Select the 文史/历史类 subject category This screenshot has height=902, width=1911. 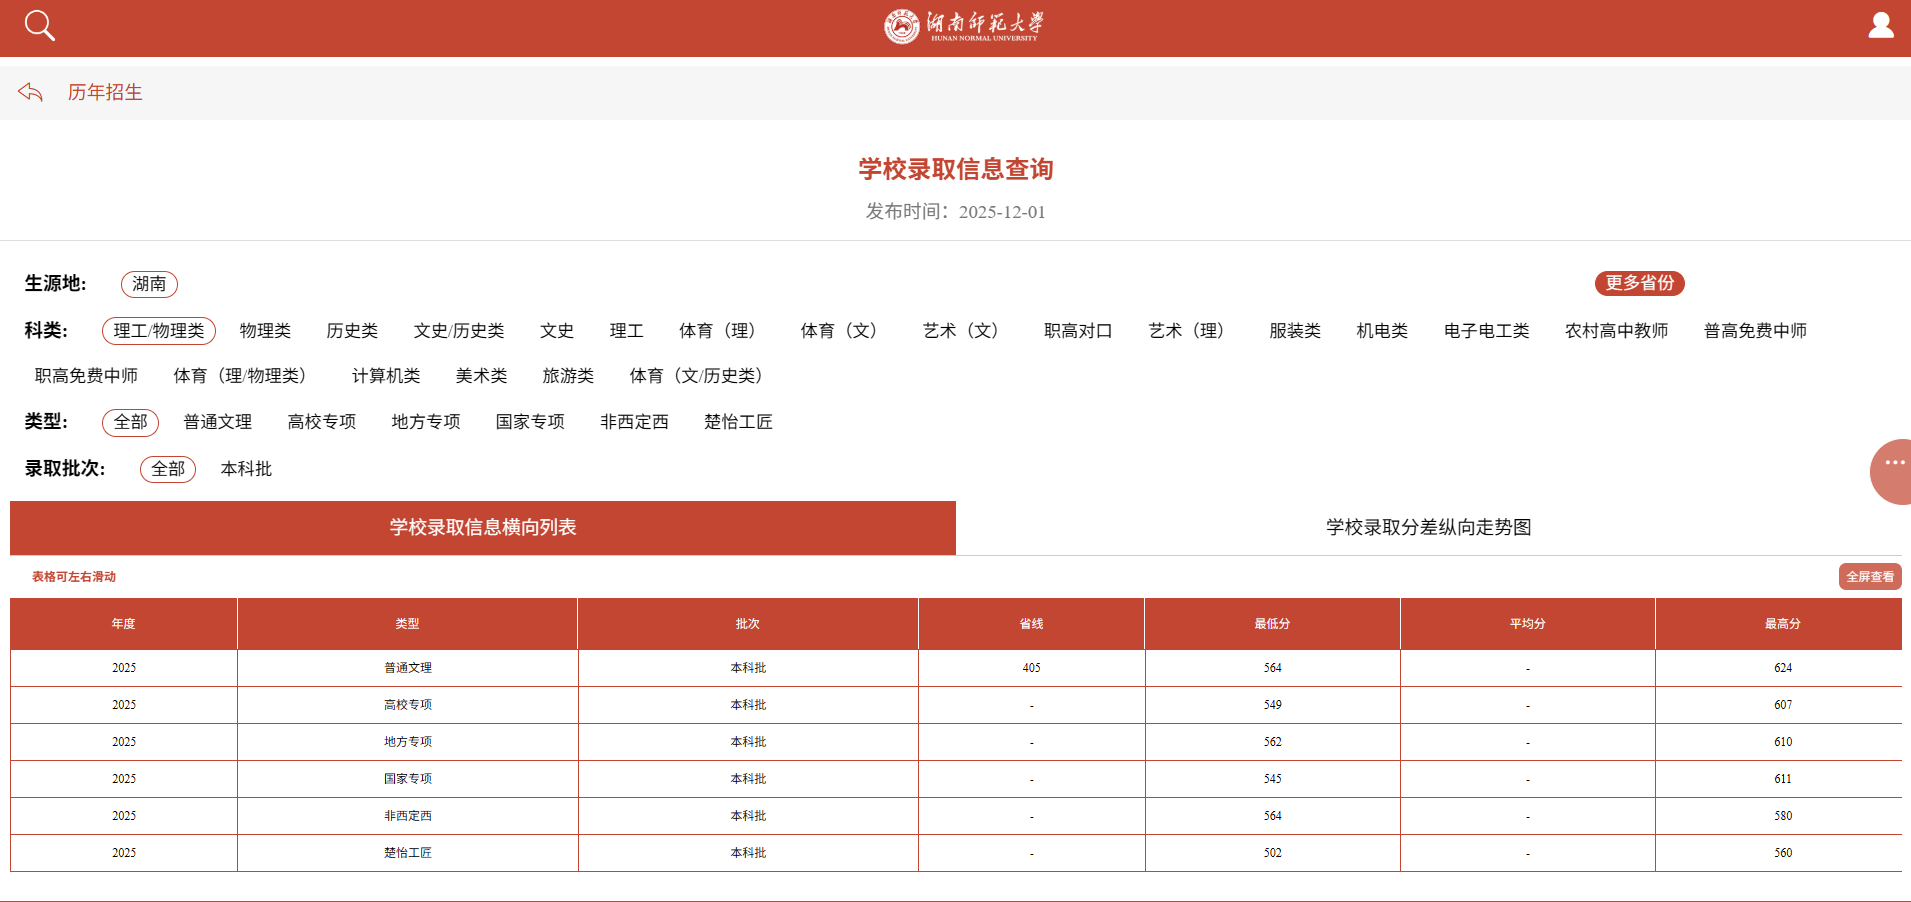tap(459, 331)
